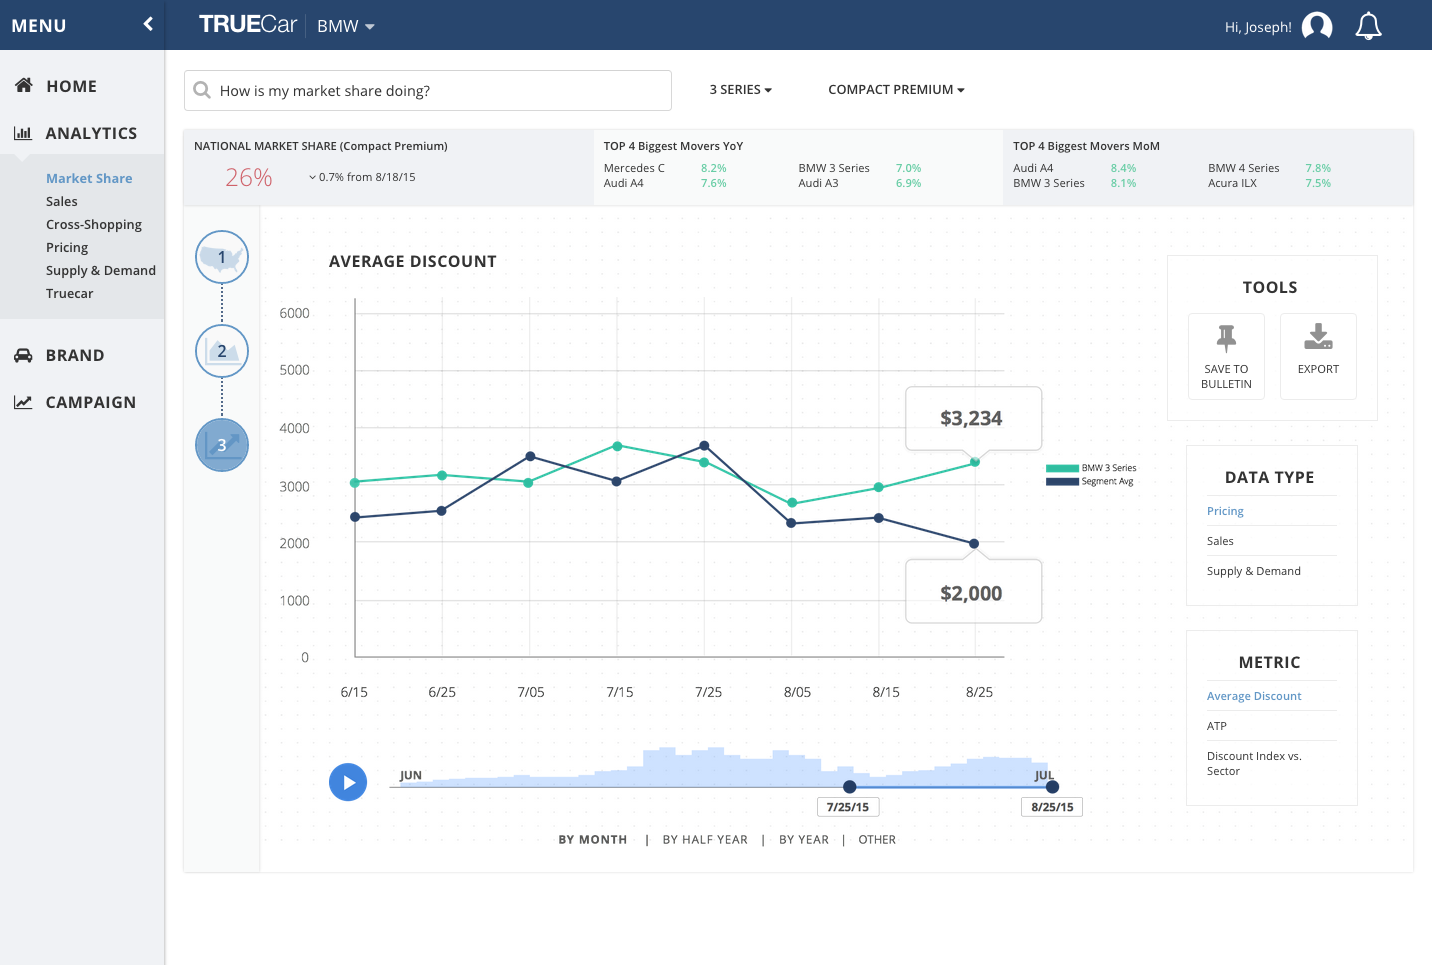The width and height of the screenshot is (1432, 965).
Task: Open Cross-Shopping in the sidebar
Action: coord(94,224)
